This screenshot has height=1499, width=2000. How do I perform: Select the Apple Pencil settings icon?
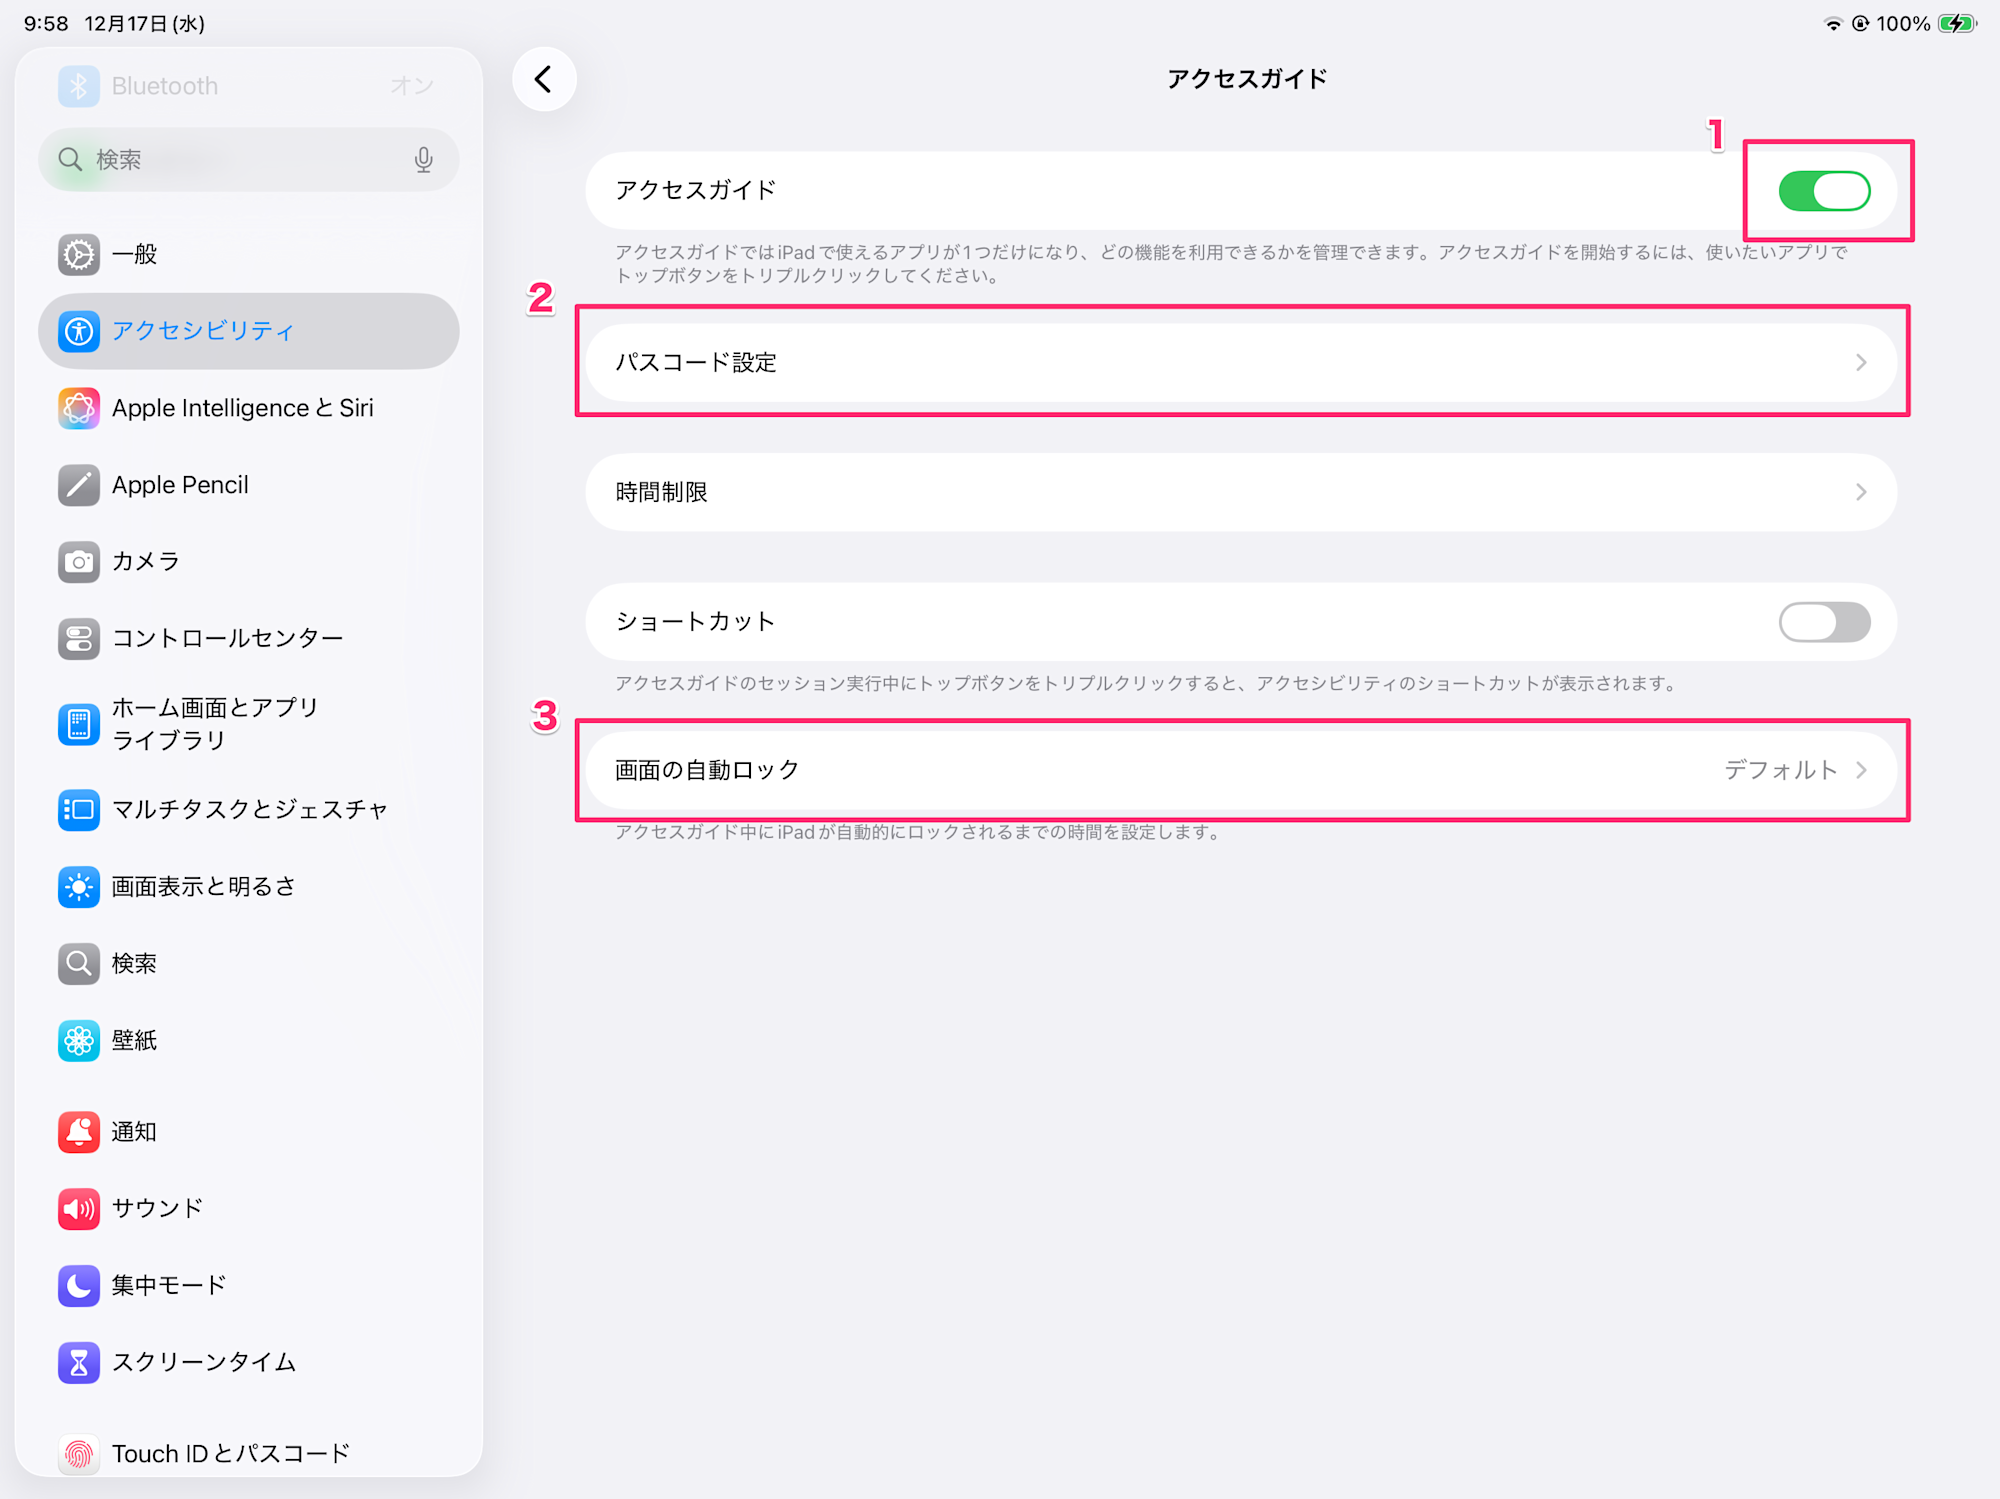coord(78,485)
